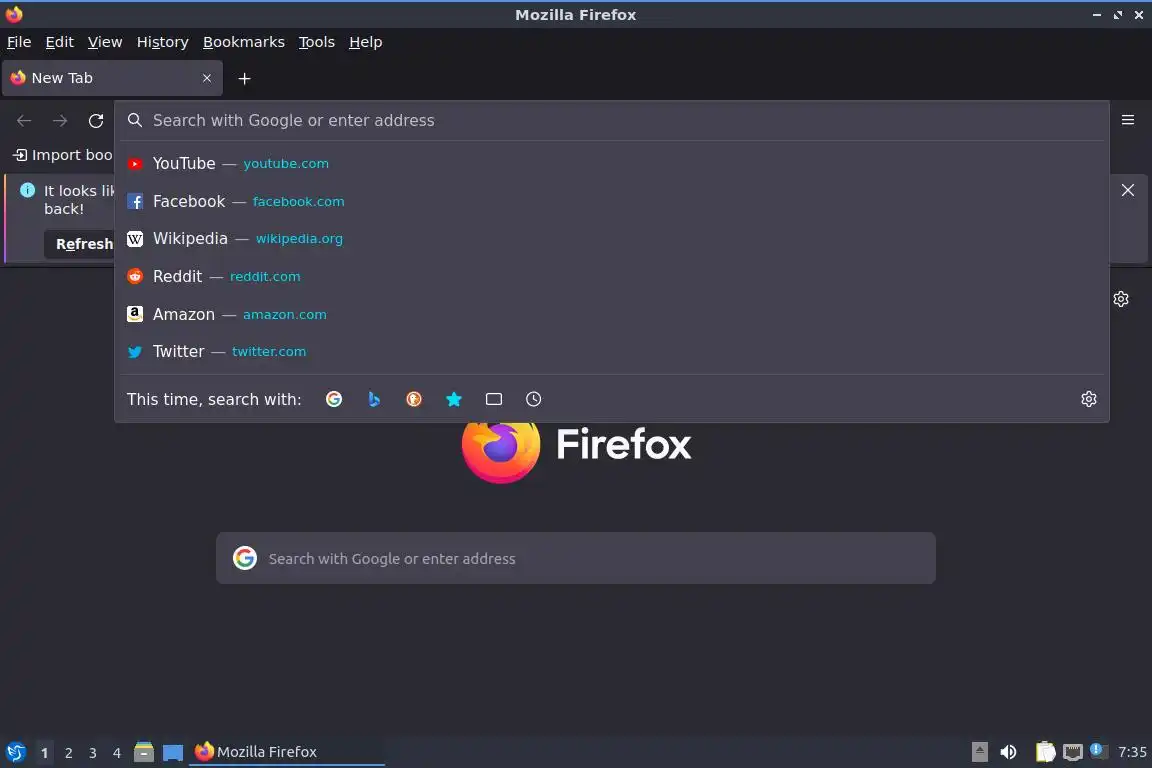Open Amazon suggestion row
Screen dimensions: 1152x768
[x=611, y=314]
